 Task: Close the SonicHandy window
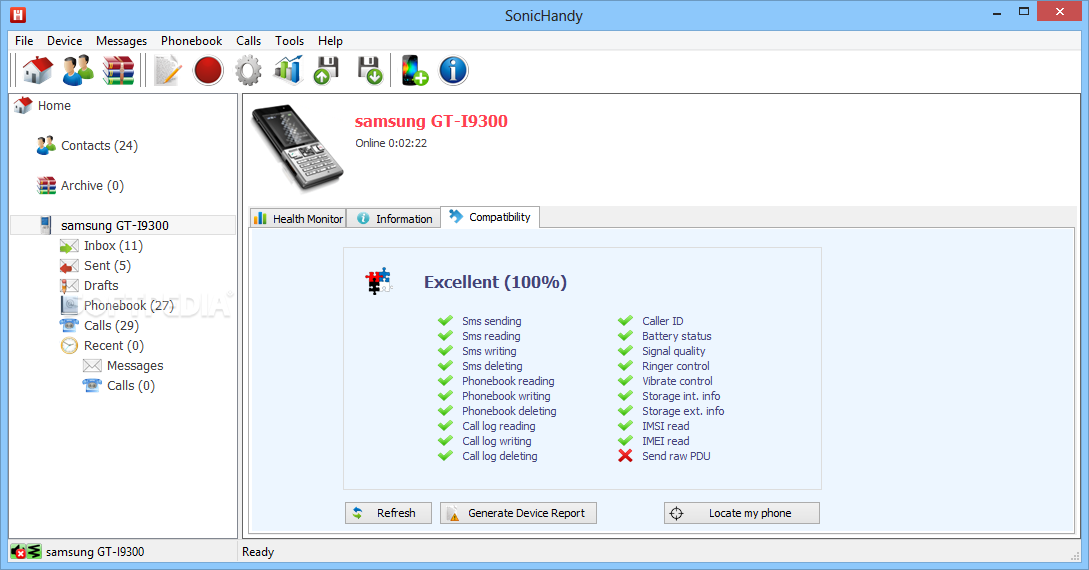[1060, 12]
